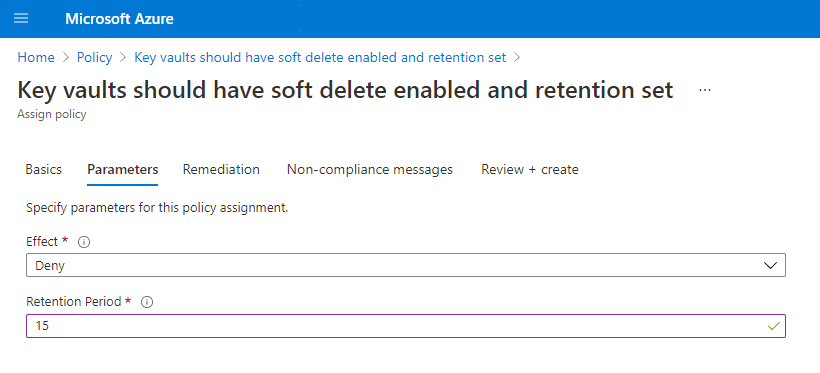820x373 pixels.
Task: Go back to Policy breadcrumb
Action: (x=95, y=58)
